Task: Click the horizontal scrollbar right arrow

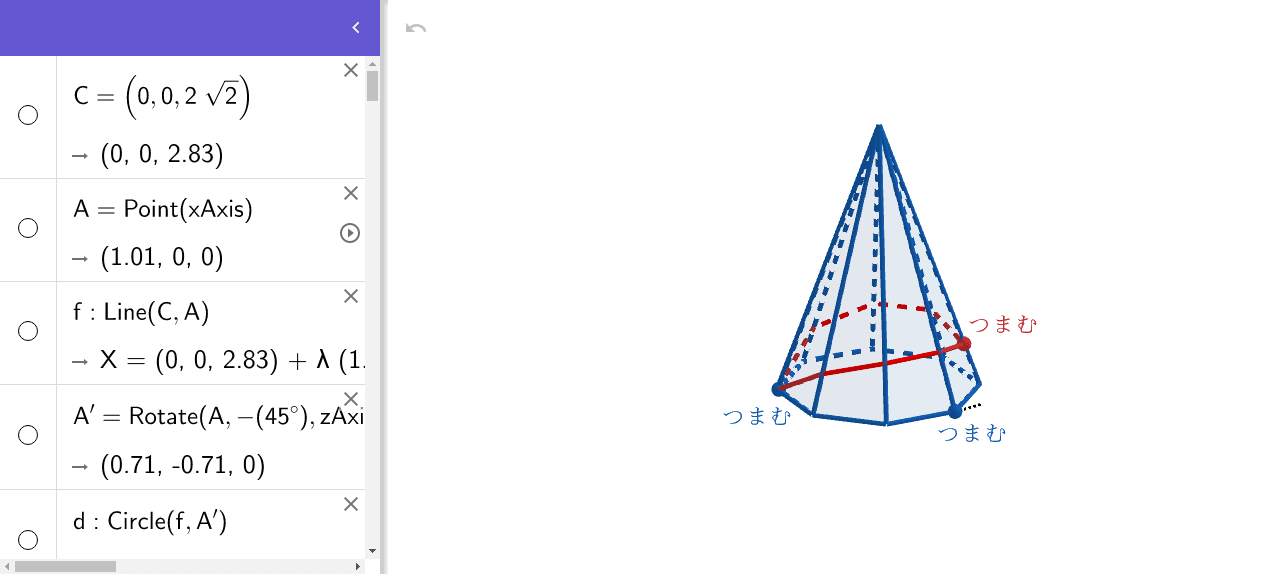Action: point(359,567)
